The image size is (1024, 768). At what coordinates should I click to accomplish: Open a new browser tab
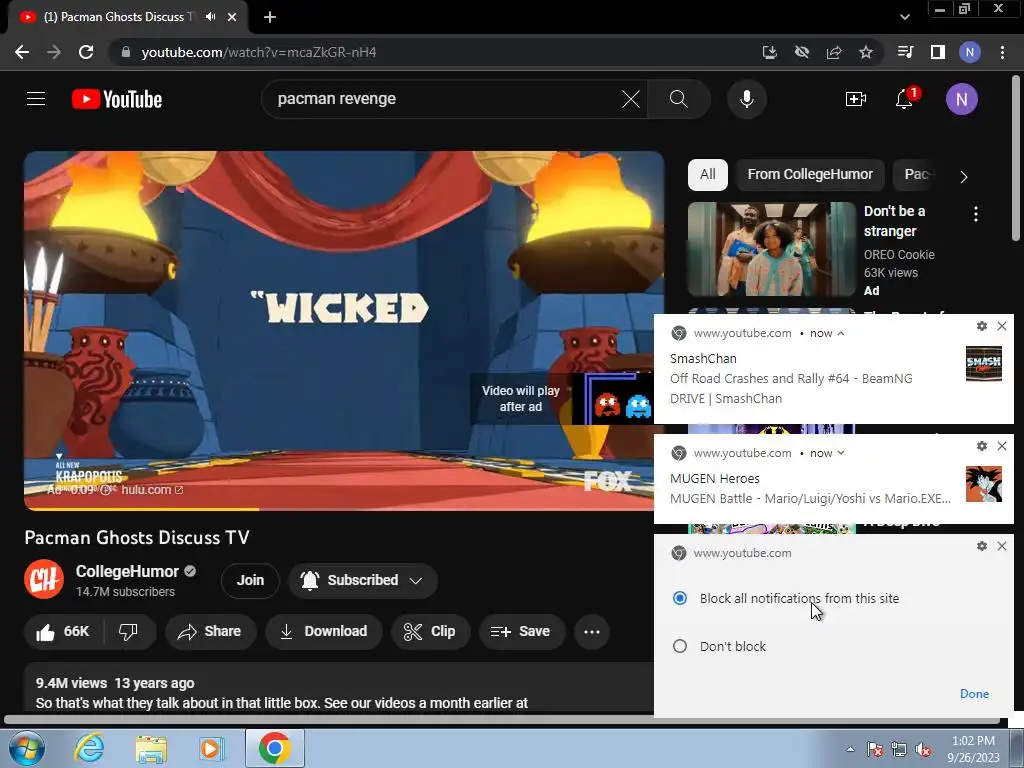pos(270,17)
